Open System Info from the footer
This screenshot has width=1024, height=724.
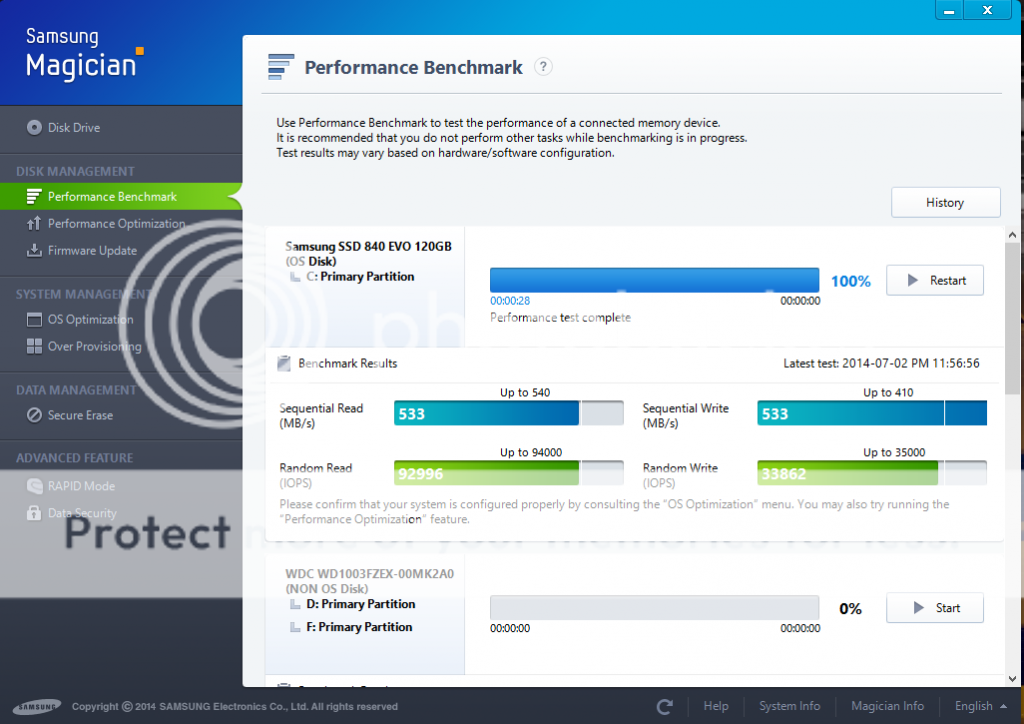[x=789, y=706]
